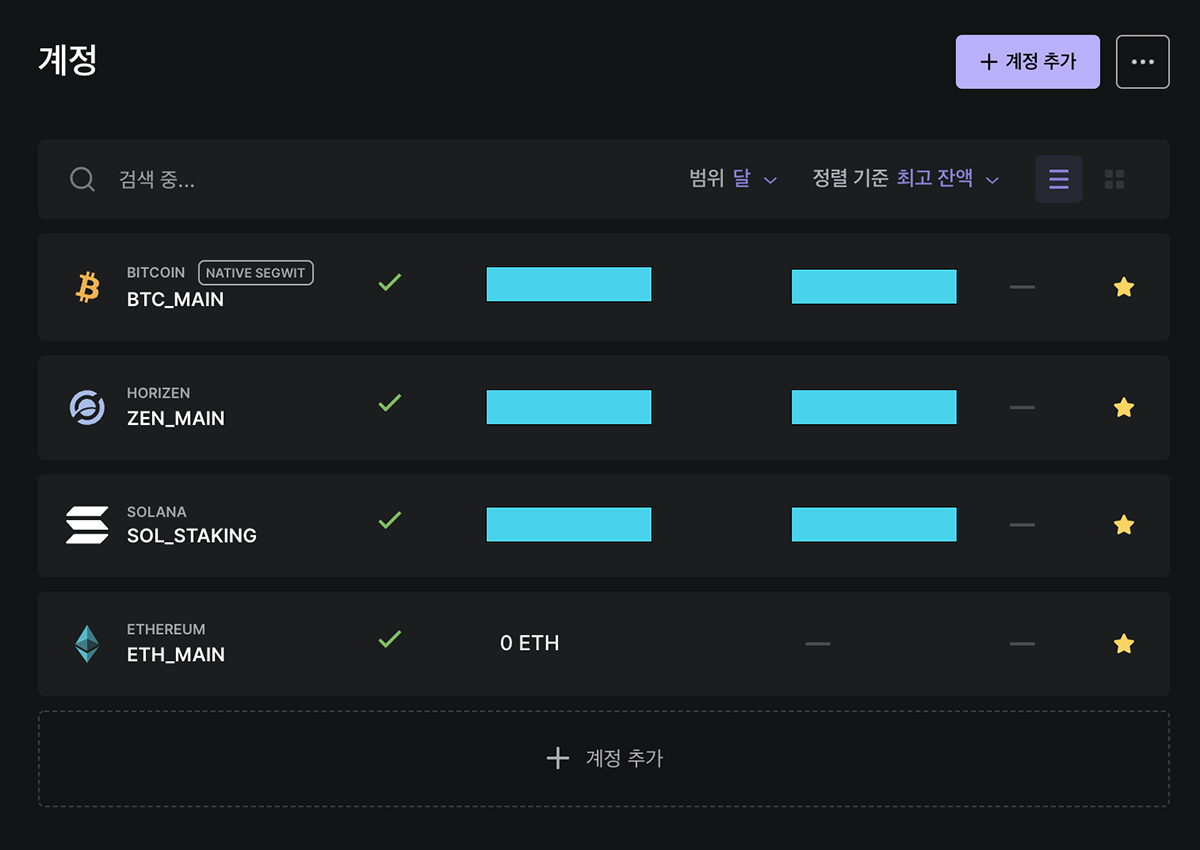Click the purple 계정 추가 button
This screenshot has height=850, width=1200.
tap(1028, 62)
